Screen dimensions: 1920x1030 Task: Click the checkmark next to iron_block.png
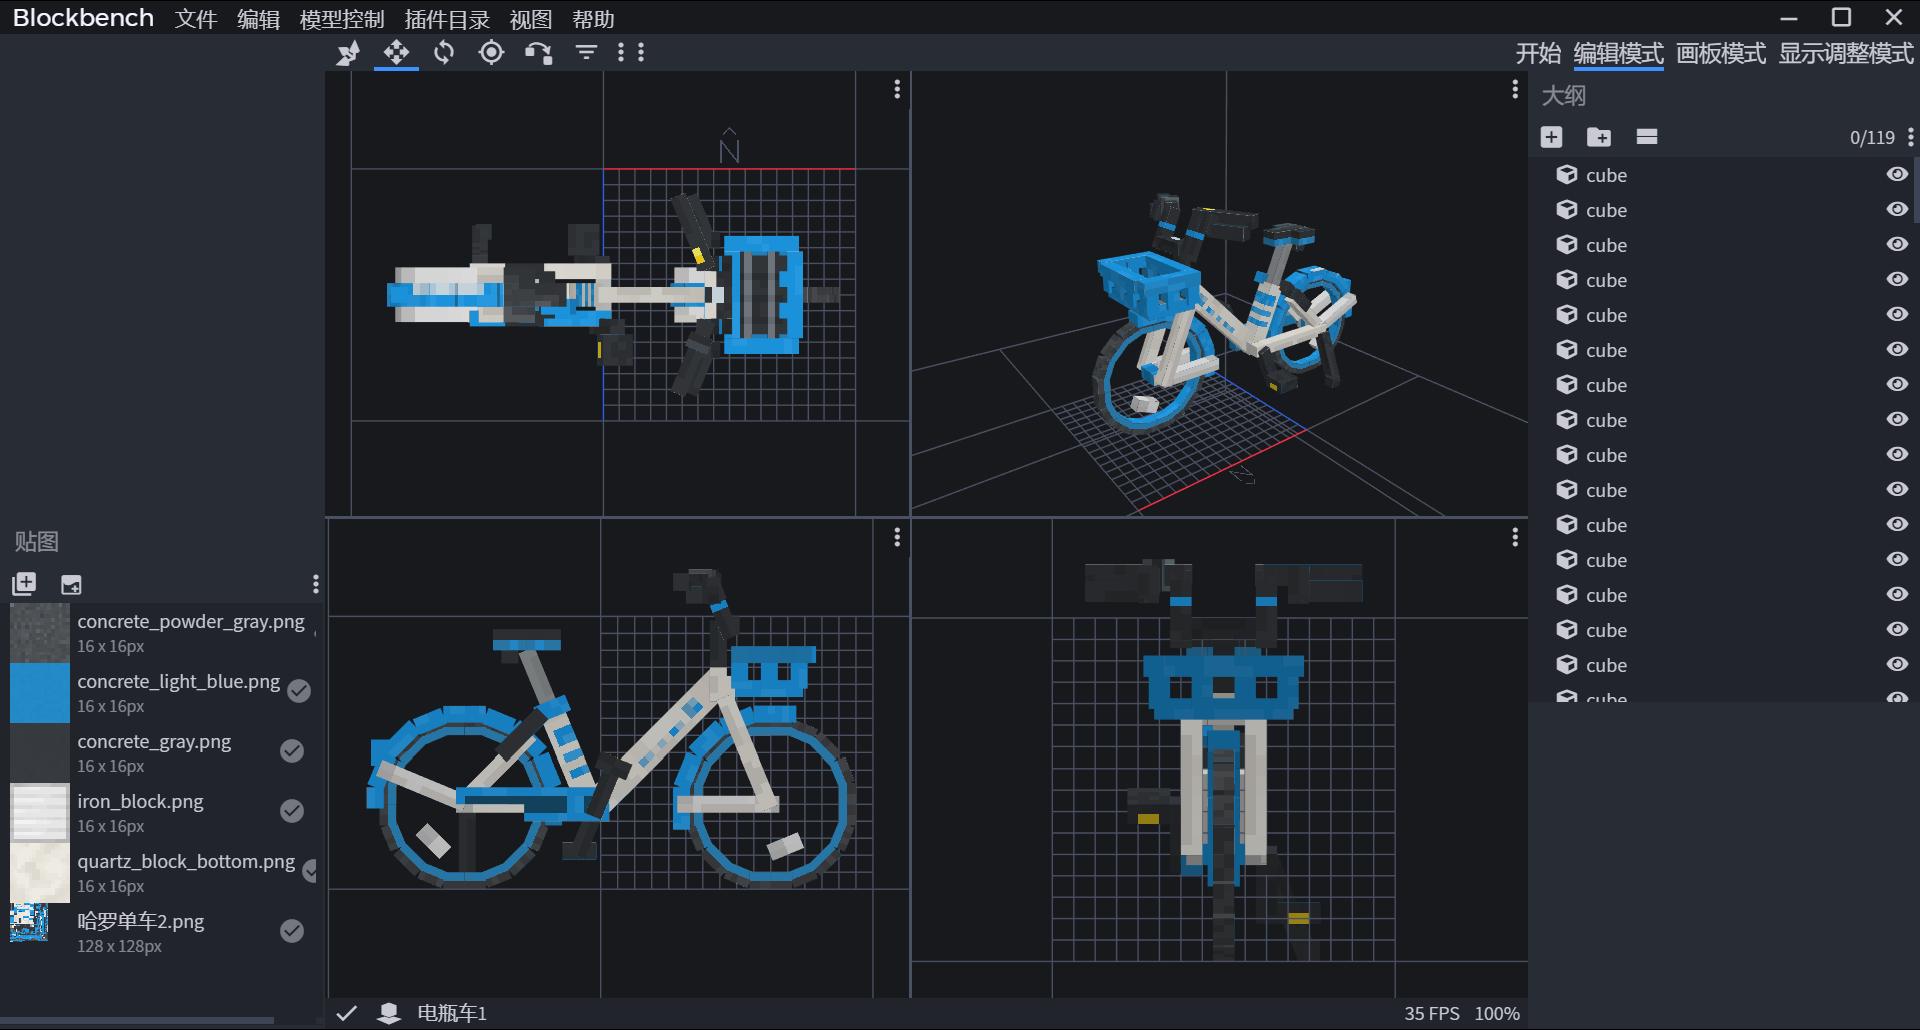(x=292, y=811)
